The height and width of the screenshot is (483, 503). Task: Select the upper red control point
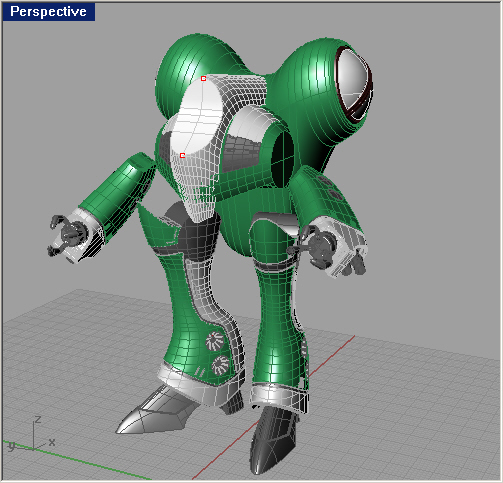pyautogui.click(x=203, y=79)
